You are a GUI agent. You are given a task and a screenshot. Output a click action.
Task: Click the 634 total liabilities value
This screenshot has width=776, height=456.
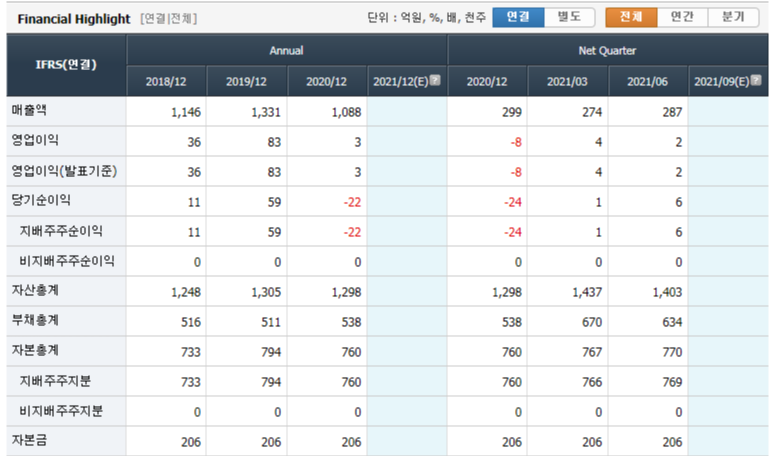click(x=672, y=322)
